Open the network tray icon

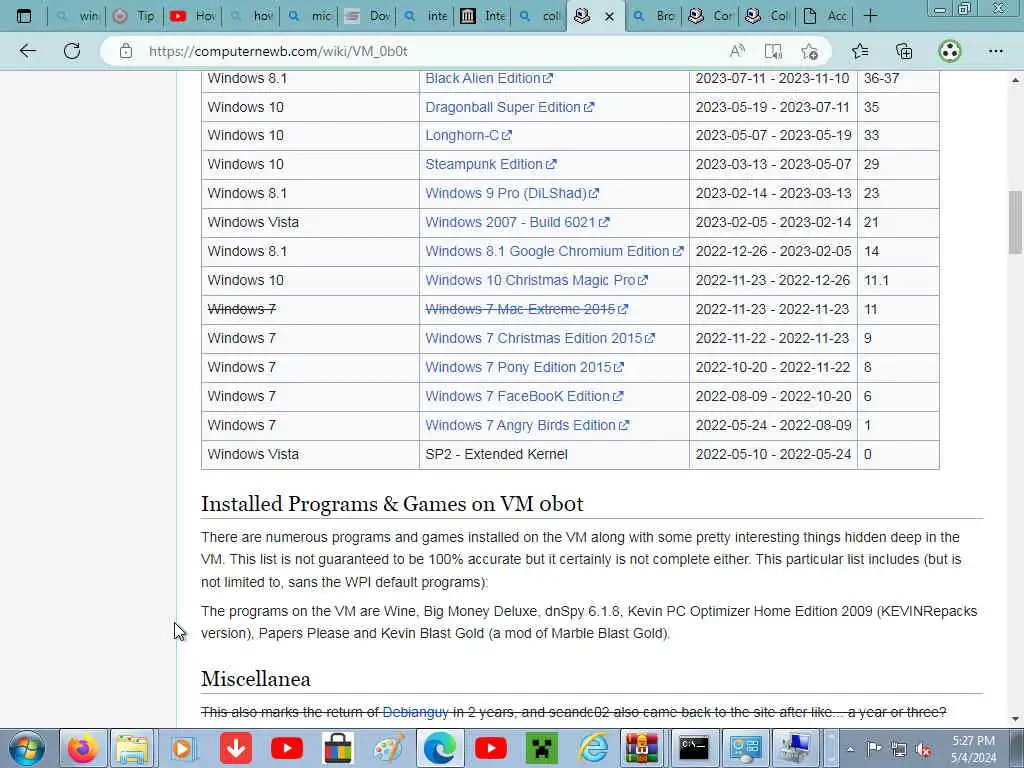point(899,749)
